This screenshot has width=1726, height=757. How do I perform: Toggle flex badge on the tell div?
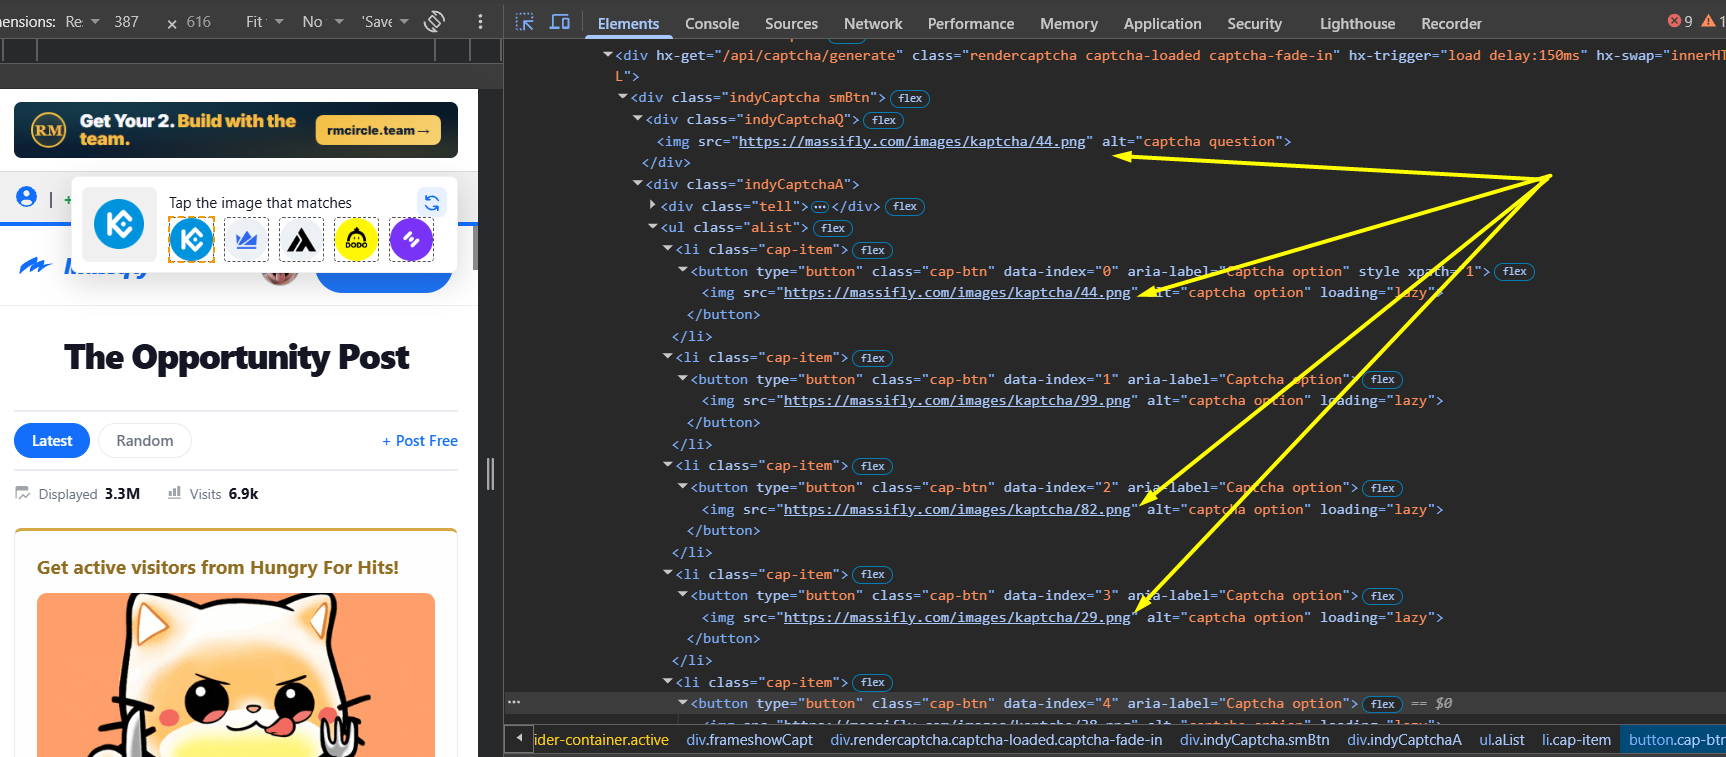905,207
